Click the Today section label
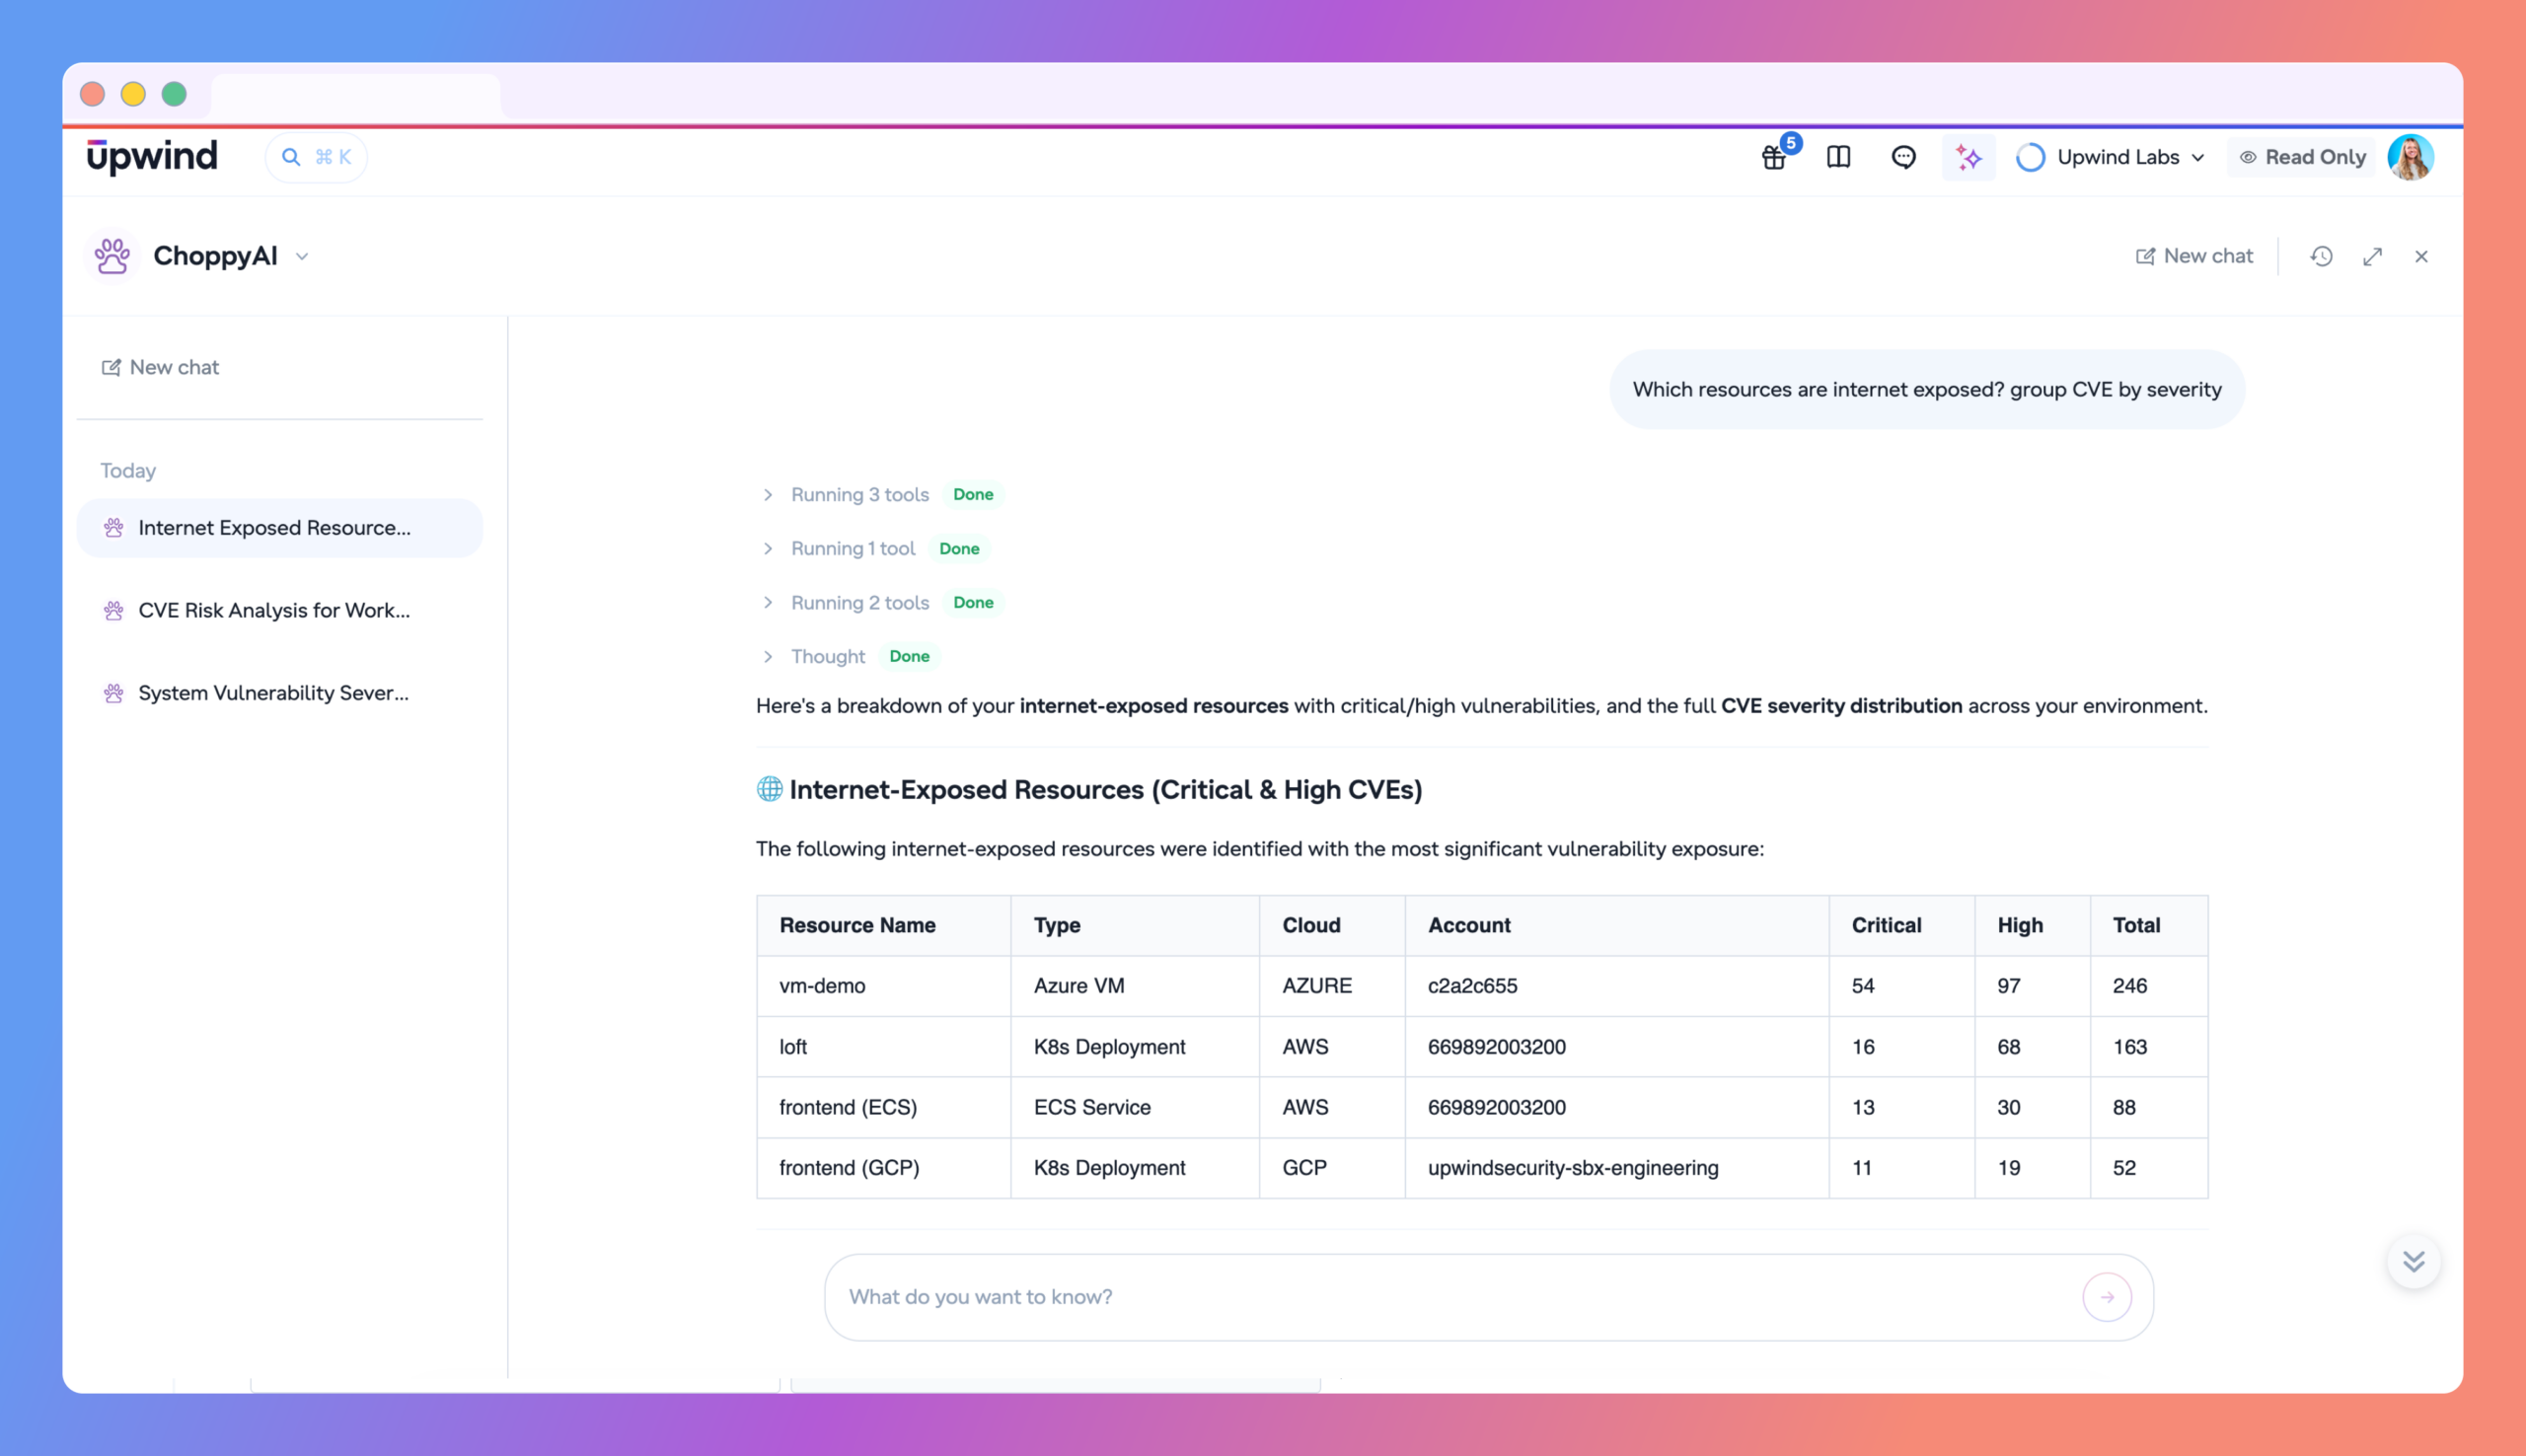The height and width of the screenshot is (1456, 2526). (128, 471)
